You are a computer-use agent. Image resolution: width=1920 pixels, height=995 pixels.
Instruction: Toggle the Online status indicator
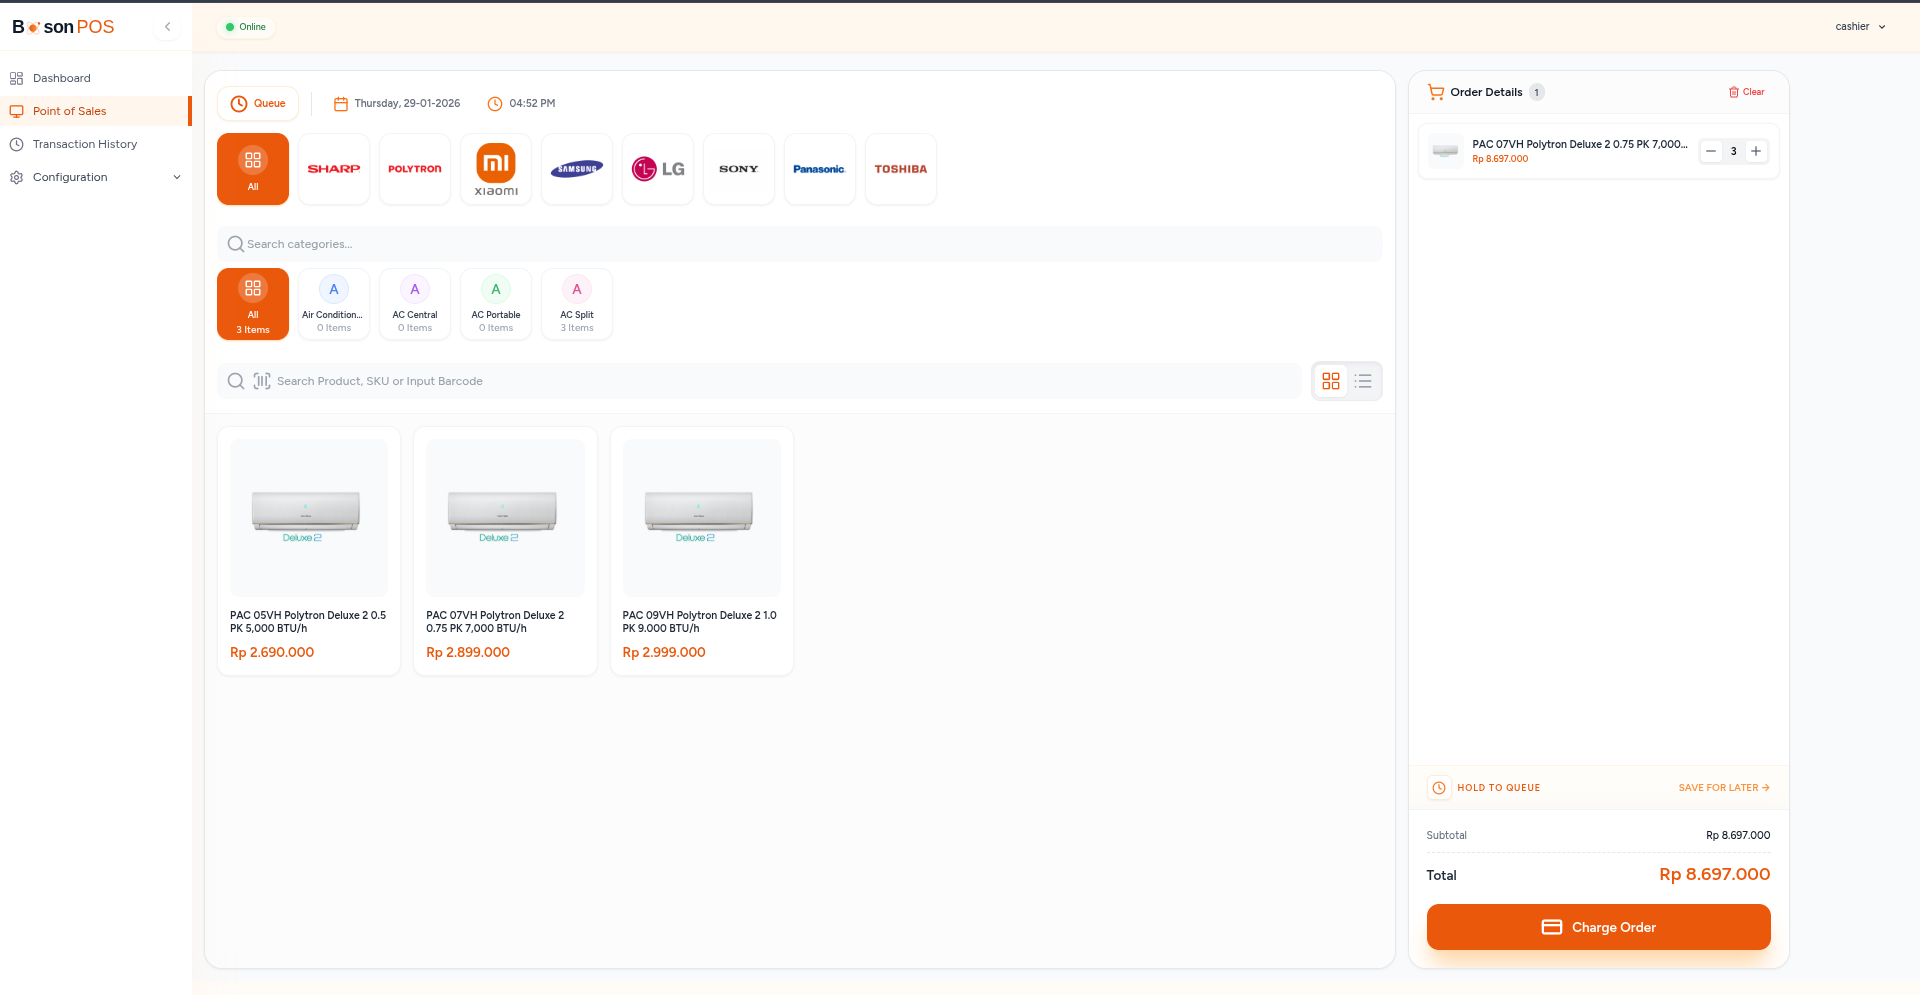click(246, 27)
